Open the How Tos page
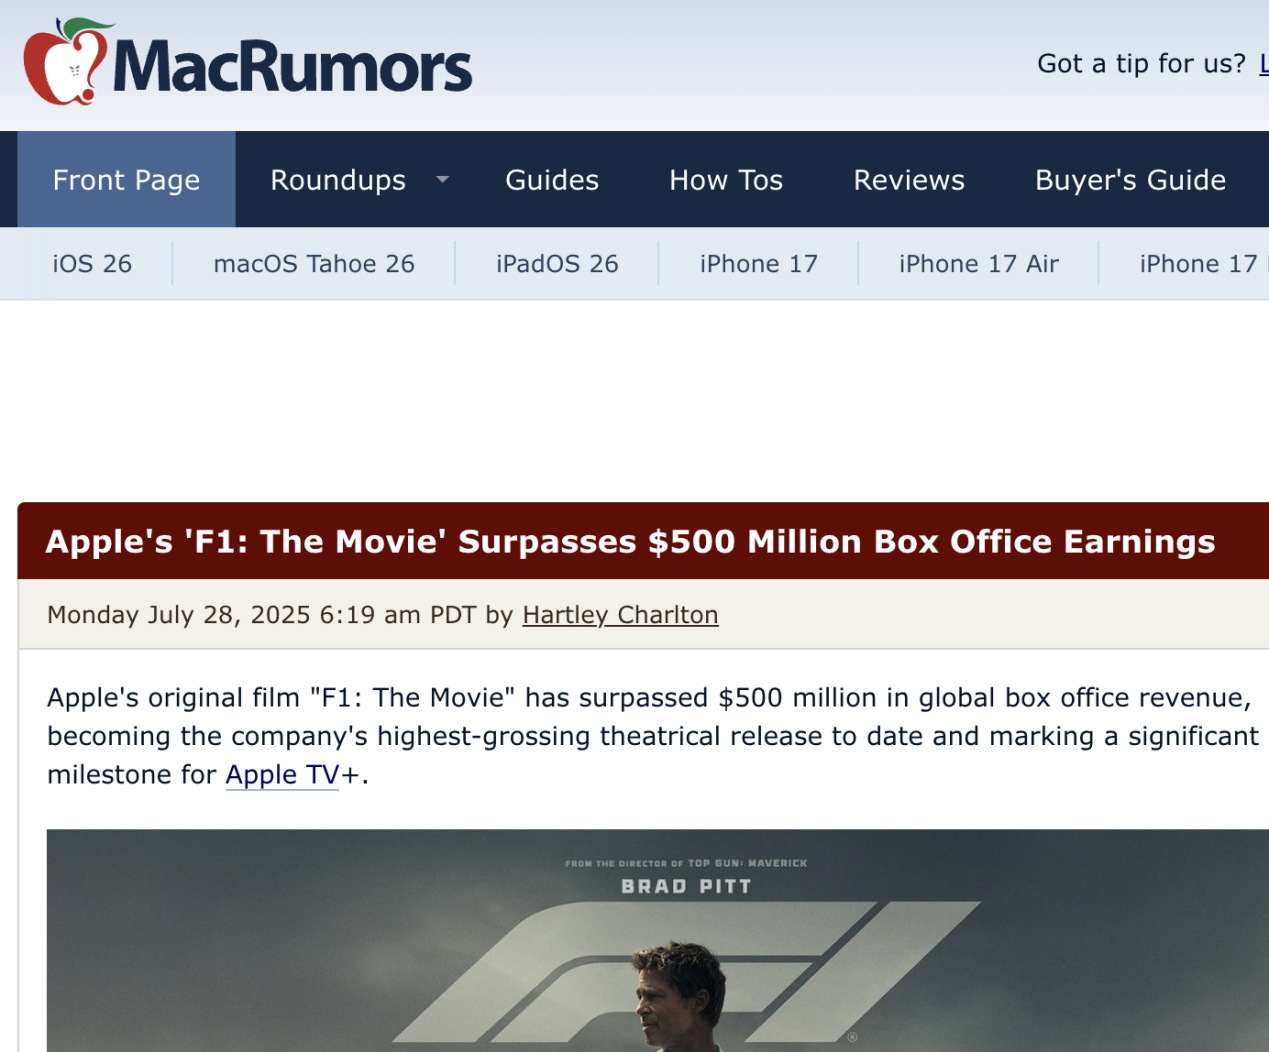This screenshot has width=1269, height=1052. click(x=726, y=180)
